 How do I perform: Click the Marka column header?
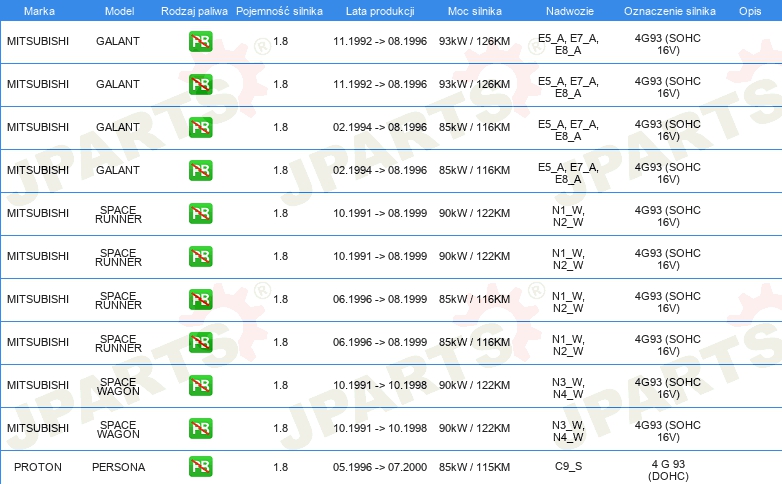pyautogui.click(x=39, y=11)
